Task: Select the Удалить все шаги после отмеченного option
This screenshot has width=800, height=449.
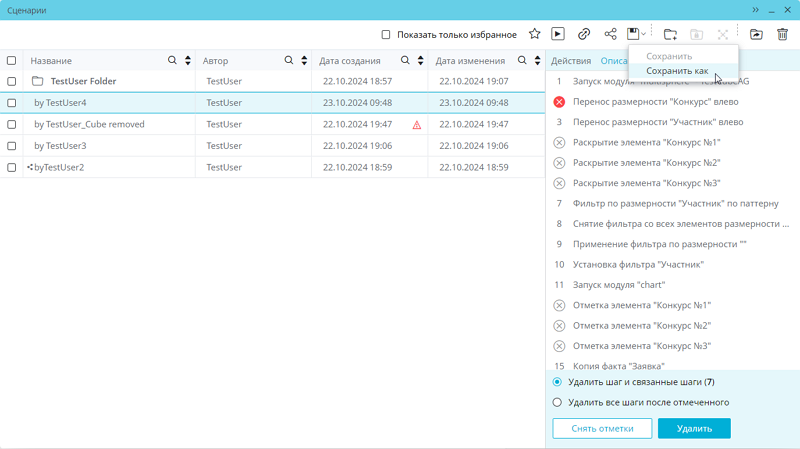Action: pyautogui.click(x=558, y=402)
